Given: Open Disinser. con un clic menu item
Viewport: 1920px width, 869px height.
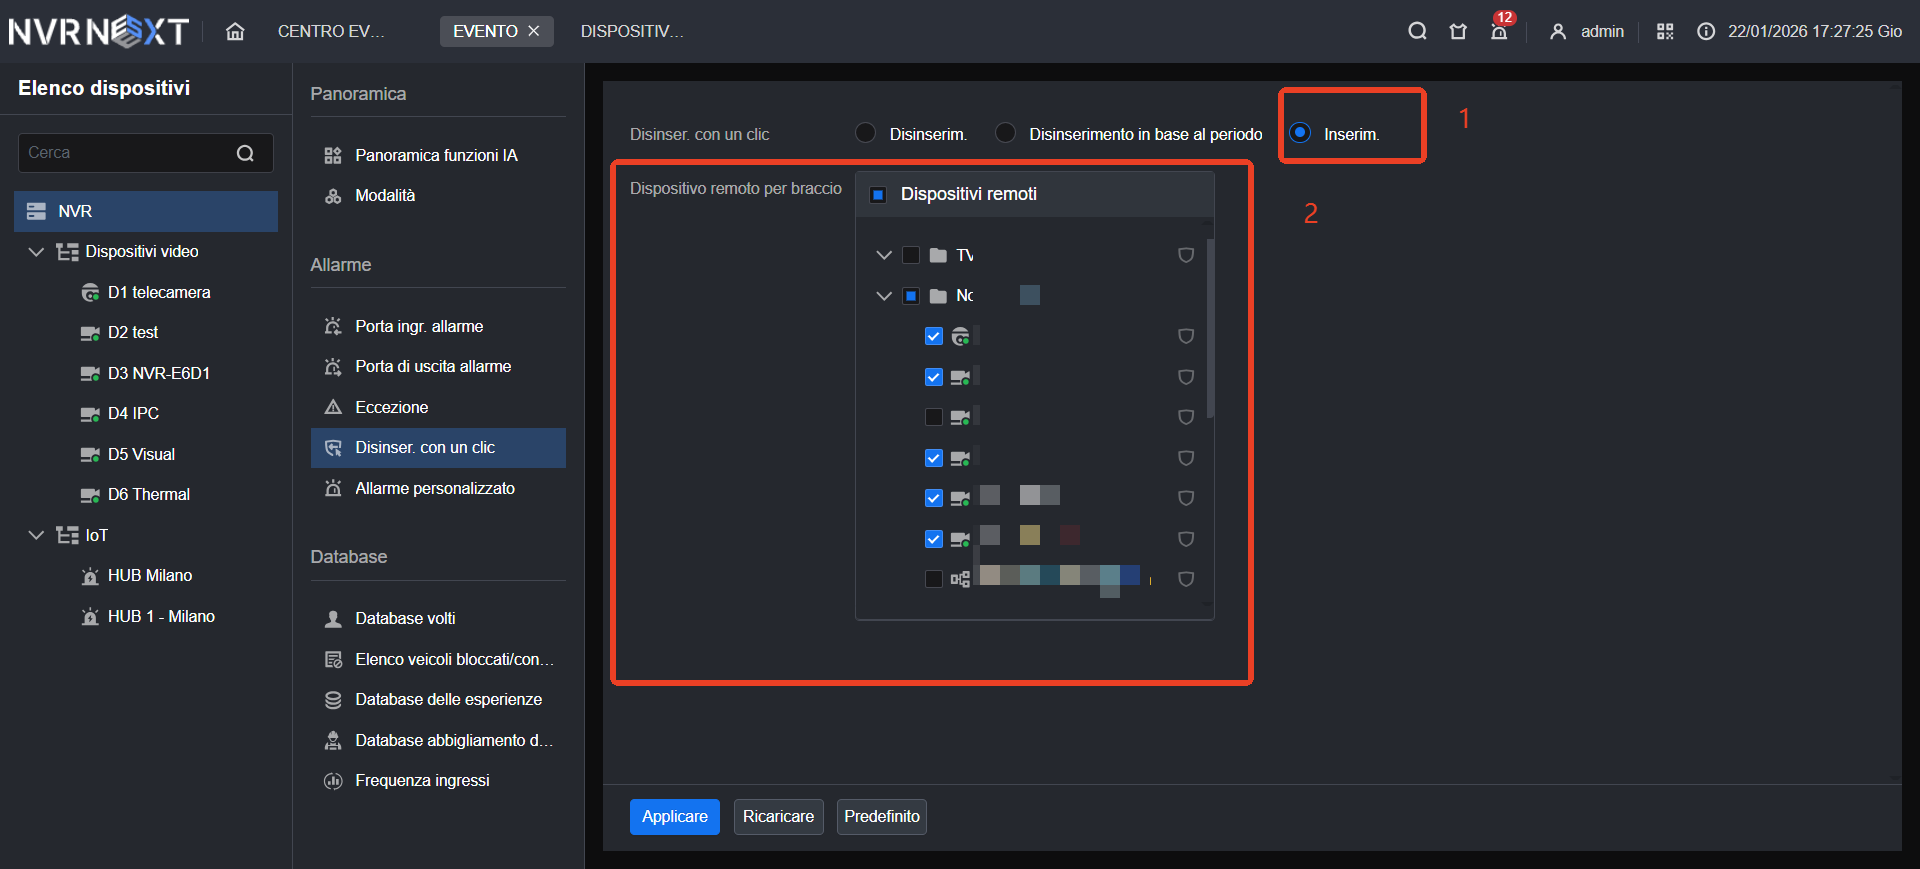Looking at the screenshot, I should tap(438, 447).
